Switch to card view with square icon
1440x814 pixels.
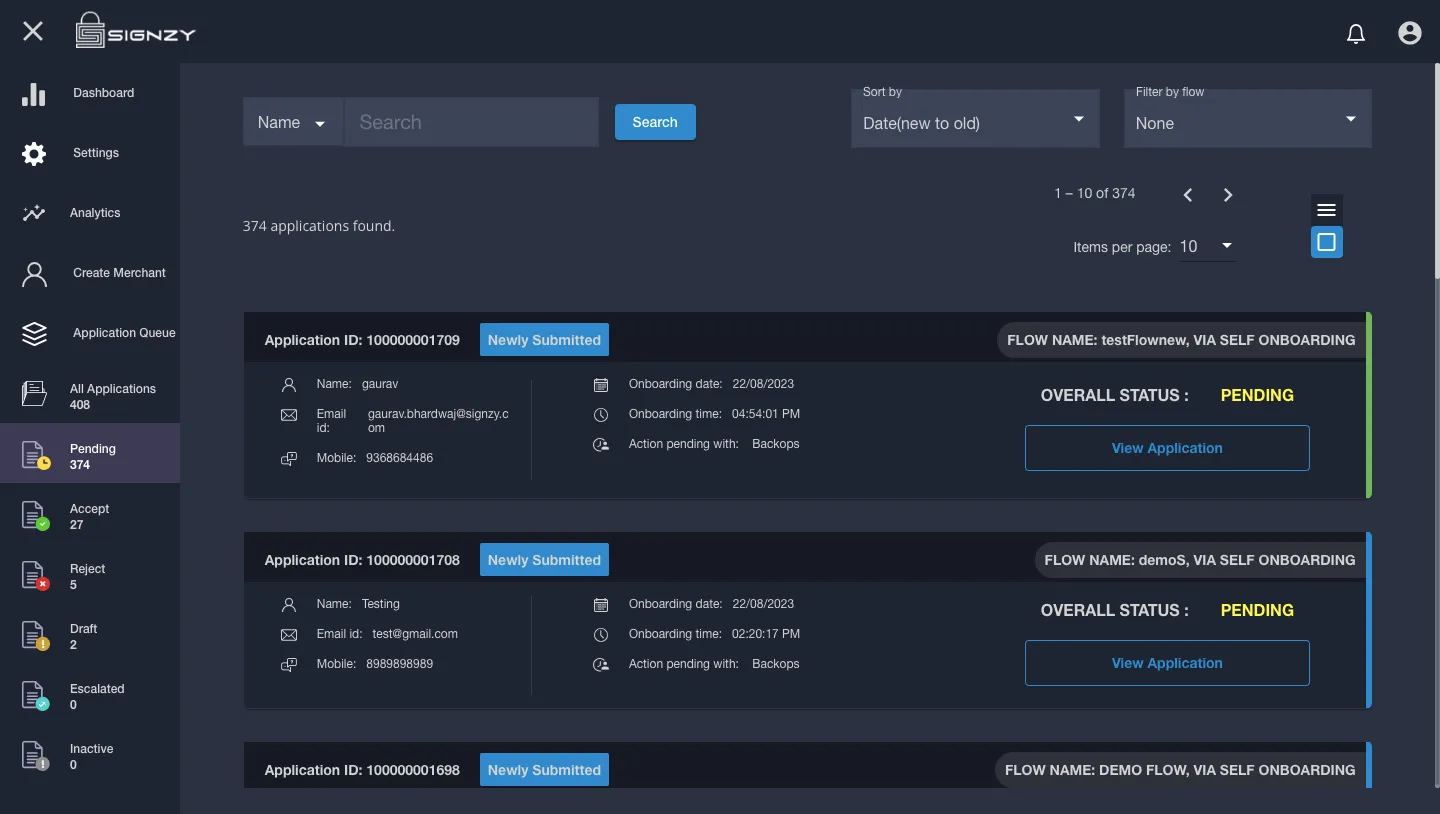[1327, 242]
